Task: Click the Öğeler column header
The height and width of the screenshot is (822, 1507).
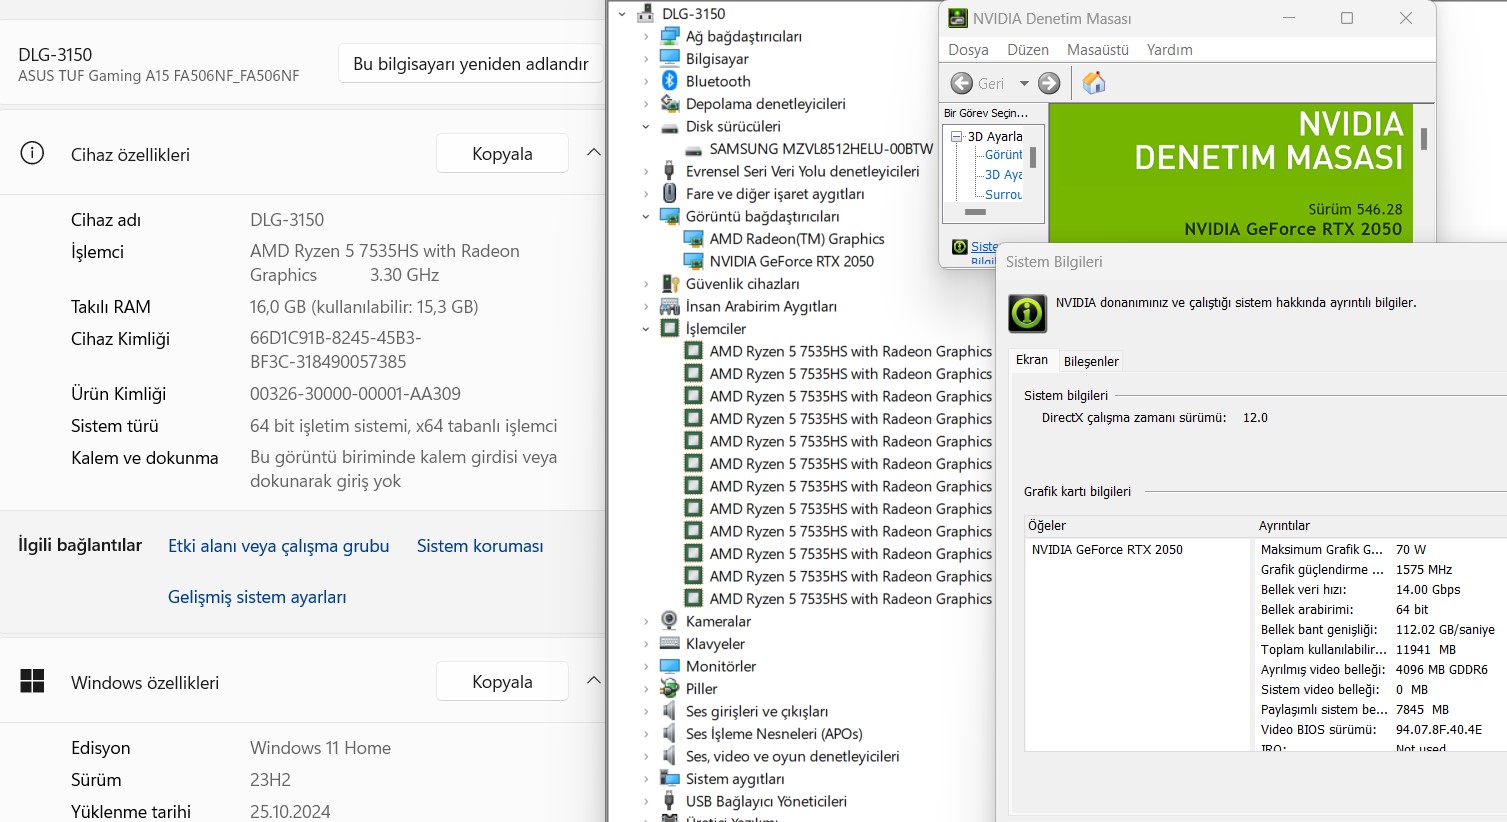Action: click(x=1138, y=525)
